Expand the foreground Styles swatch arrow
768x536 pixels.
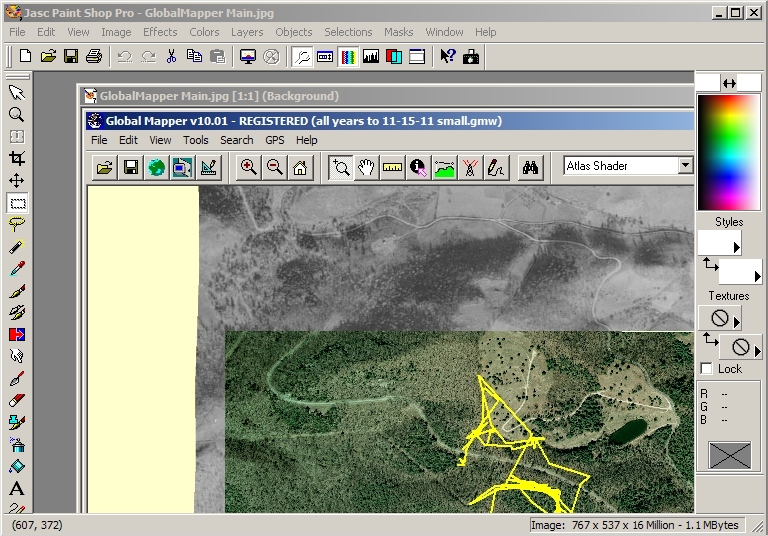point(737,247)
